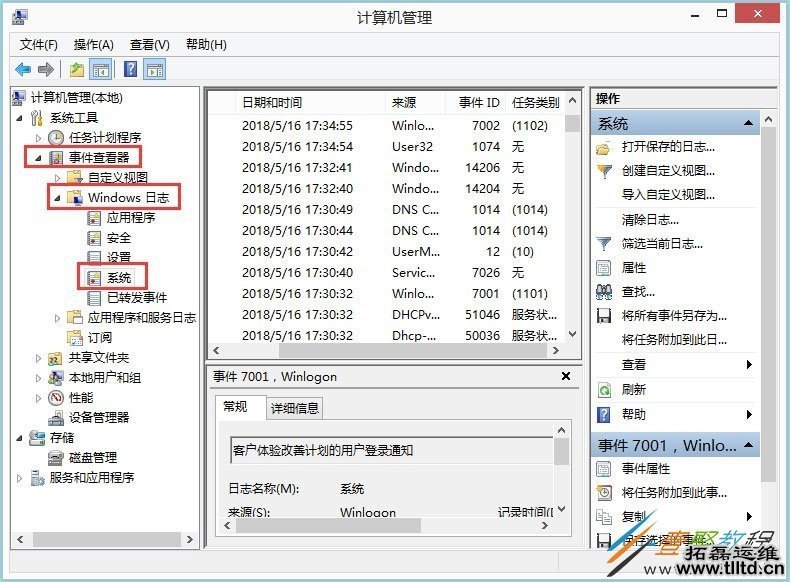The image size is (790, 582).
Task: Expand the 共享文件夹 tree node
Action: tap(38, 358)
